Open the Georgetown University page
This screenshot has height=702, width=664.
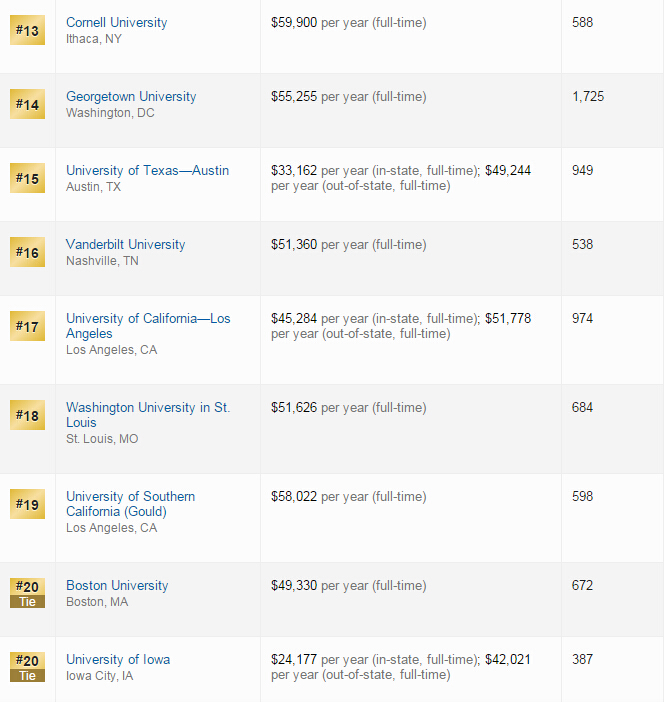click(131, 96)
